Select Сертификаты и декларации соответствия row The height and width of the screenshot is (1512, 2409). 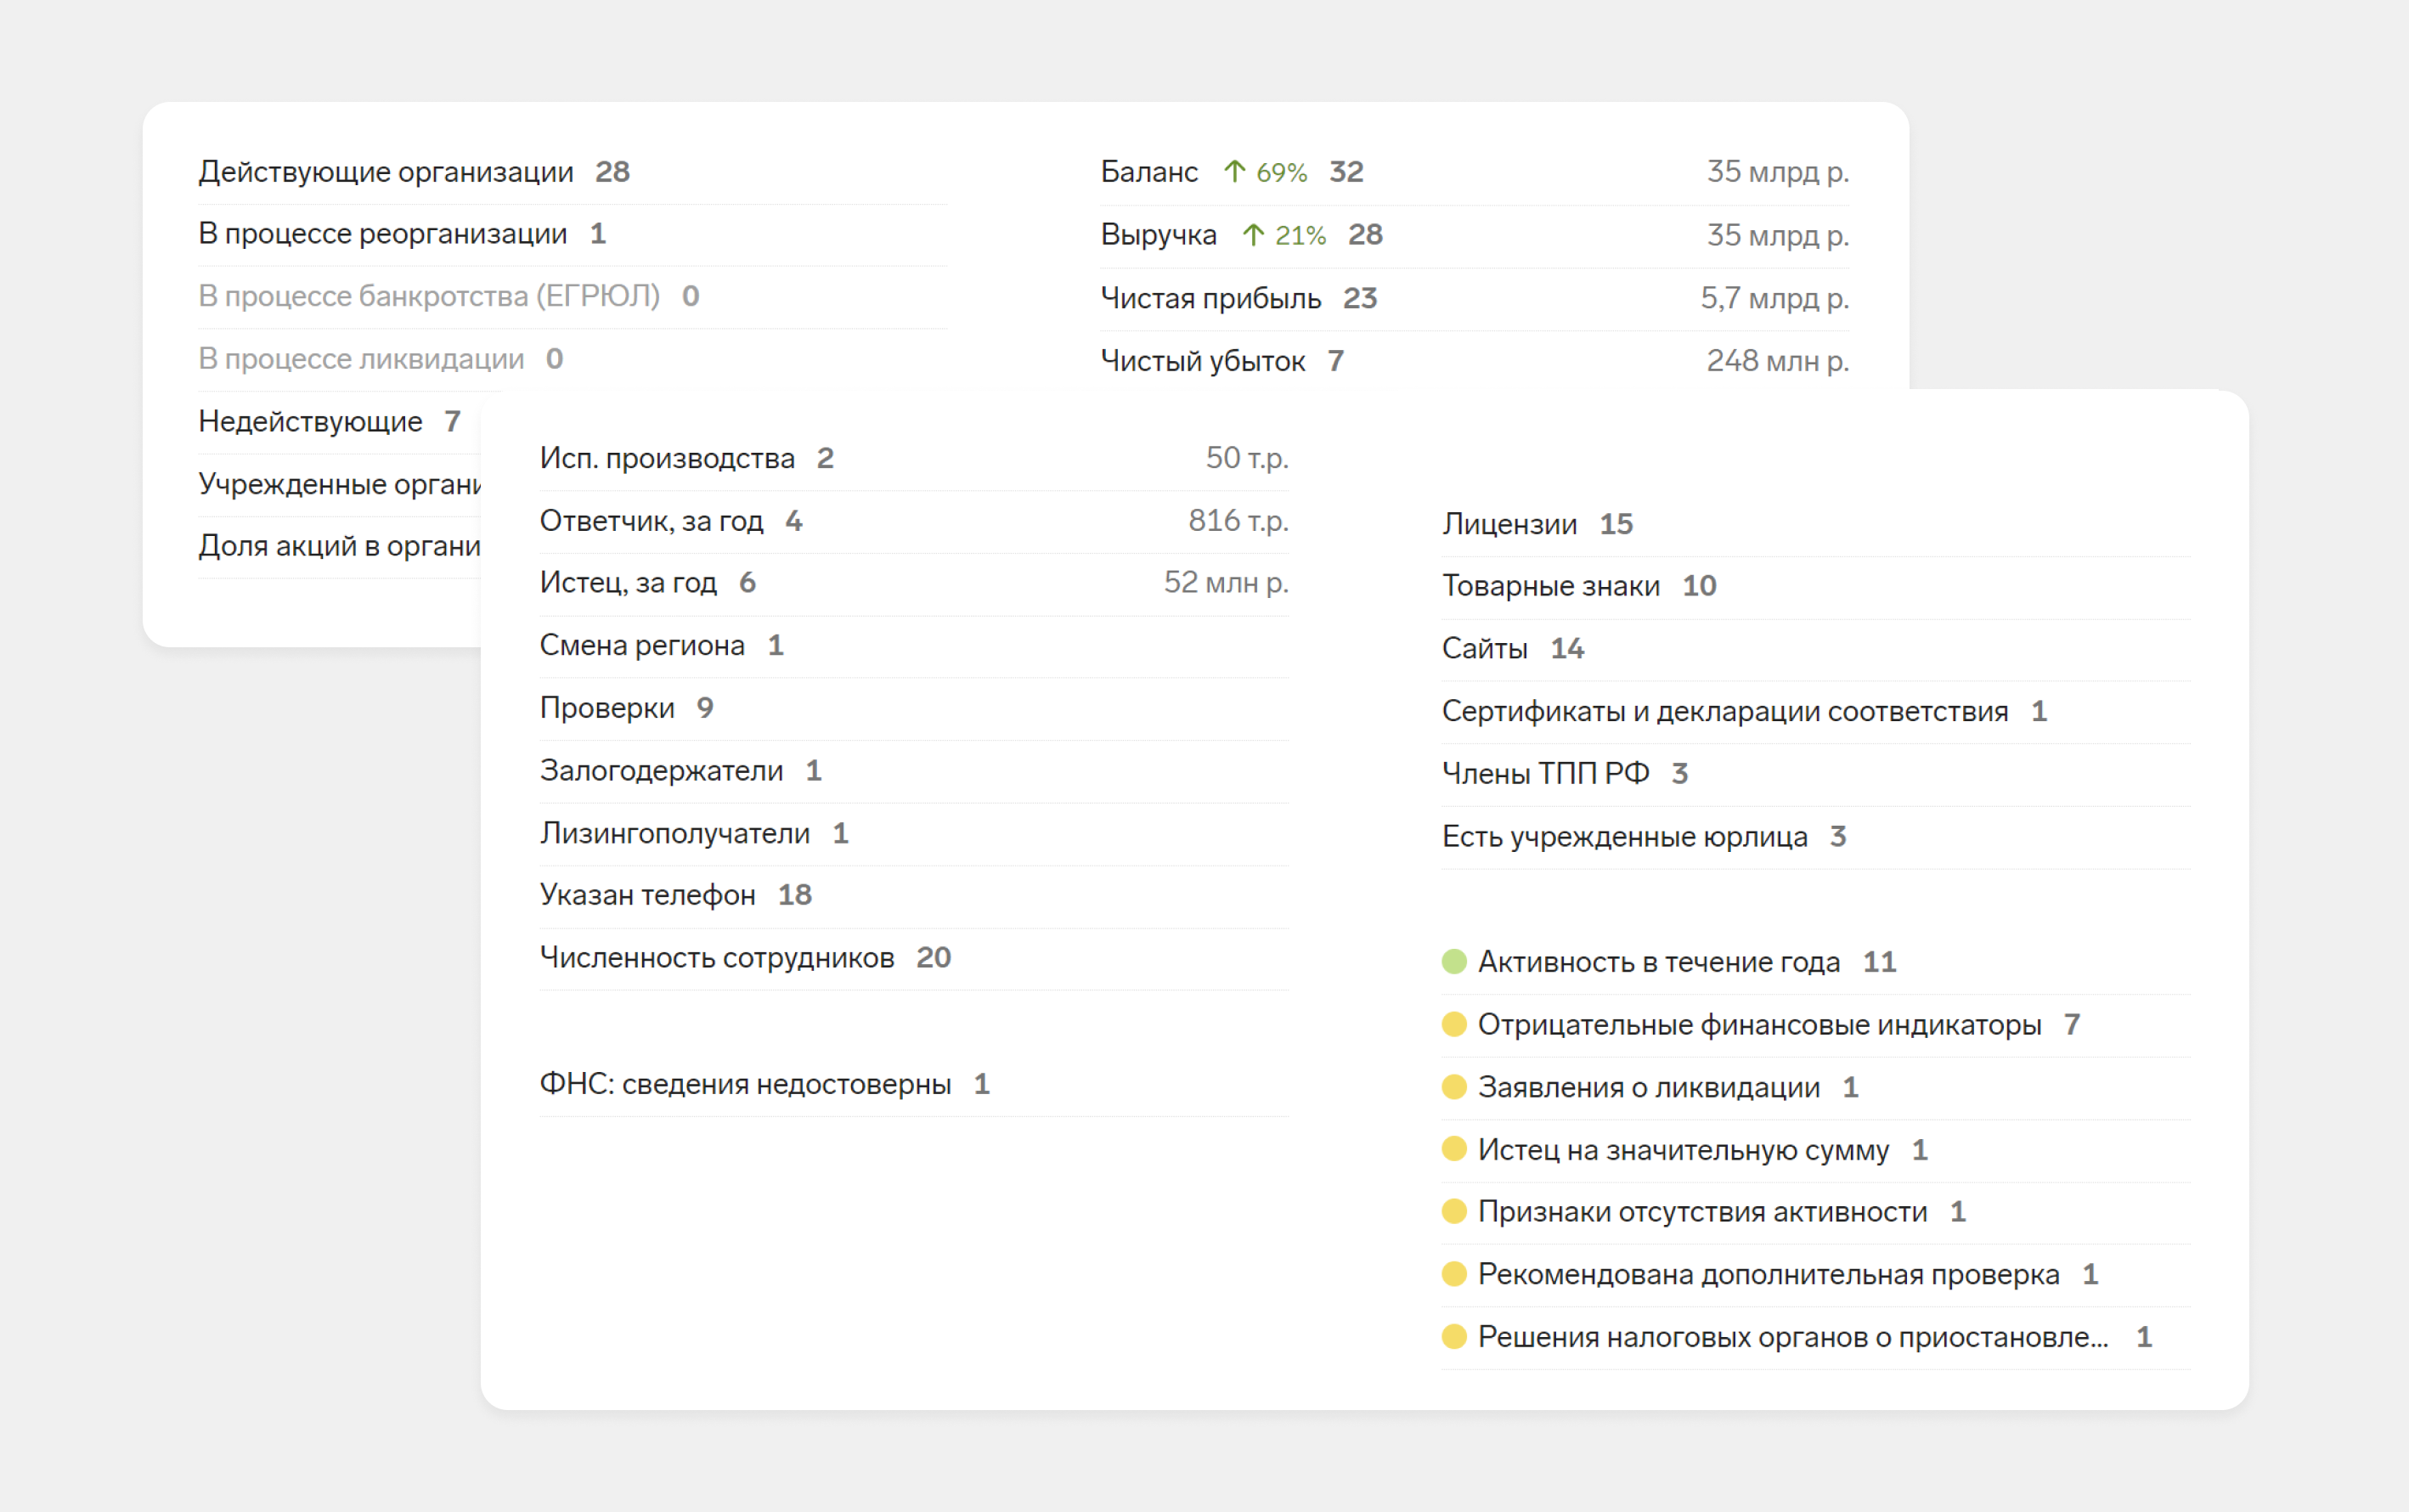1816,711
